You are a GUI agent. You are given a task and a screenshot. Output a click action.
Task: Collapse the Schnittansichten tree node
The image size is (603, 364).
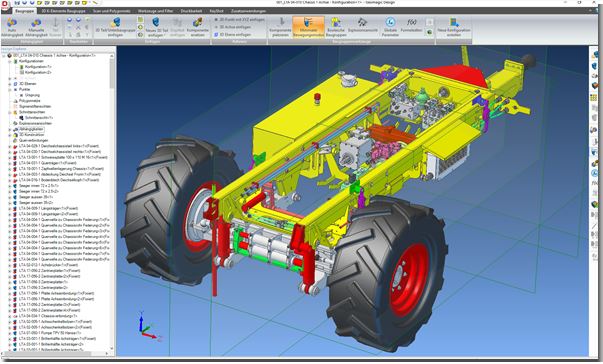tap(10, 112)
